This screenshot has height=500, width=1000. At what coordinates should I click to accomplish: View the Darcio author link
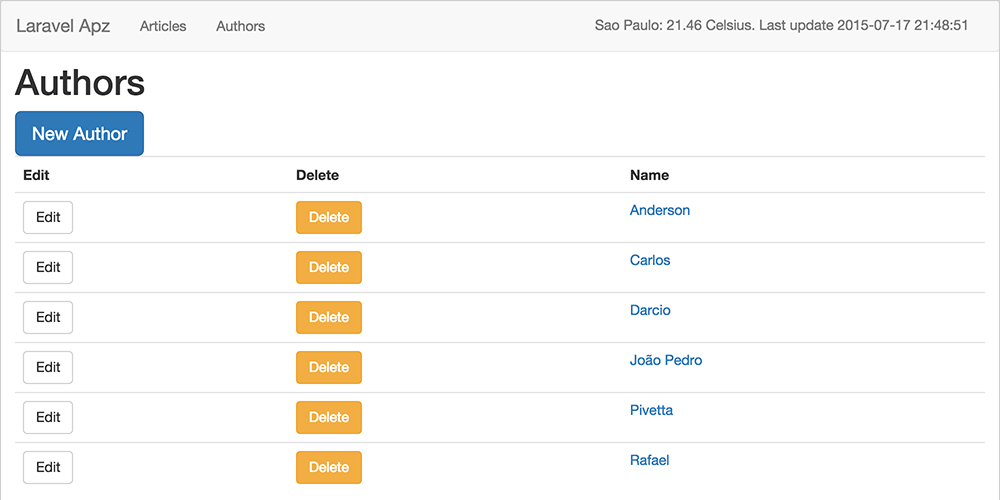(650, 310)
